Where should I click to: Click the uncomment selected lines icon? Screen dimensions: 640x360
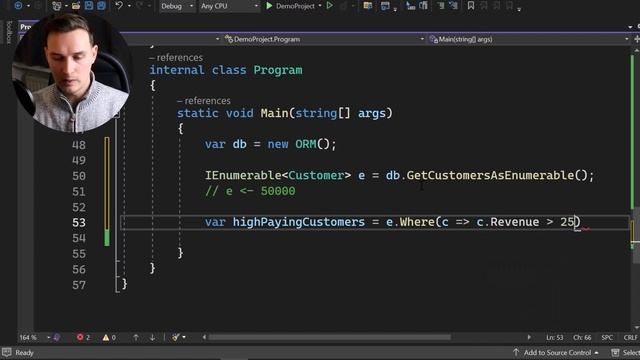point(453,6)
